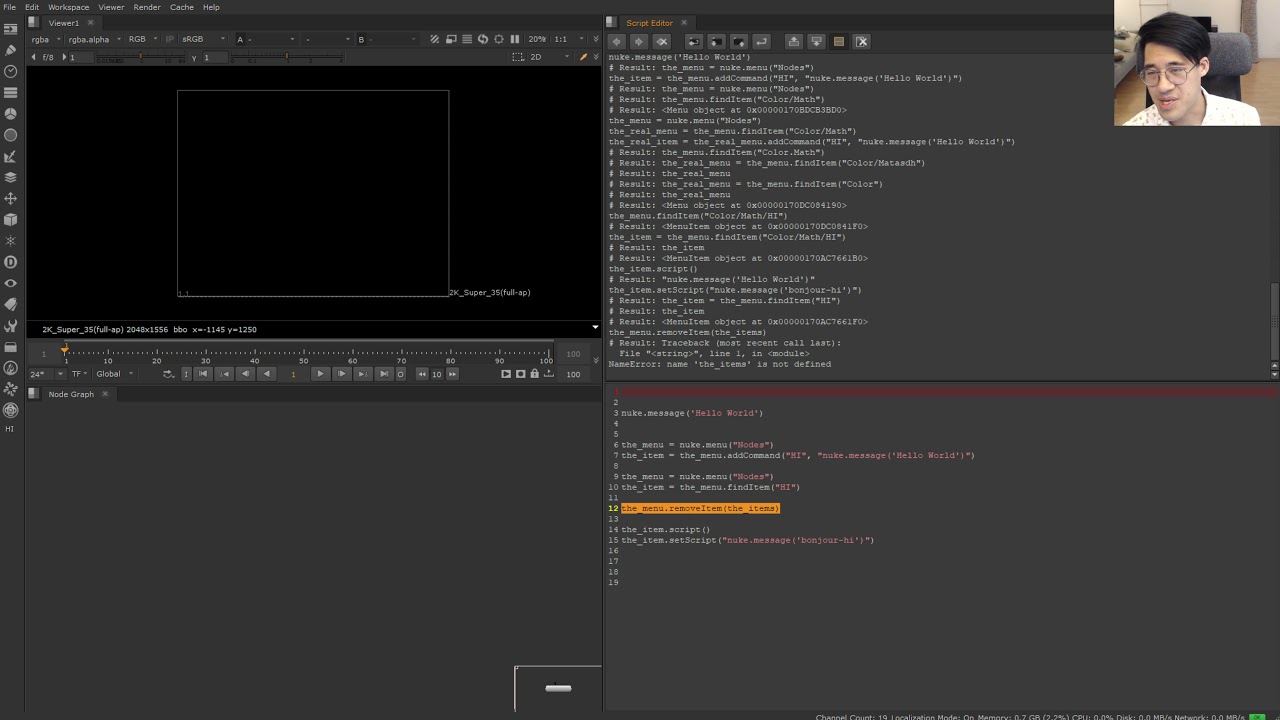Open the sRGB viewer process dropdown
Screen dimensions: 1280x720
(x=203, y=39)
